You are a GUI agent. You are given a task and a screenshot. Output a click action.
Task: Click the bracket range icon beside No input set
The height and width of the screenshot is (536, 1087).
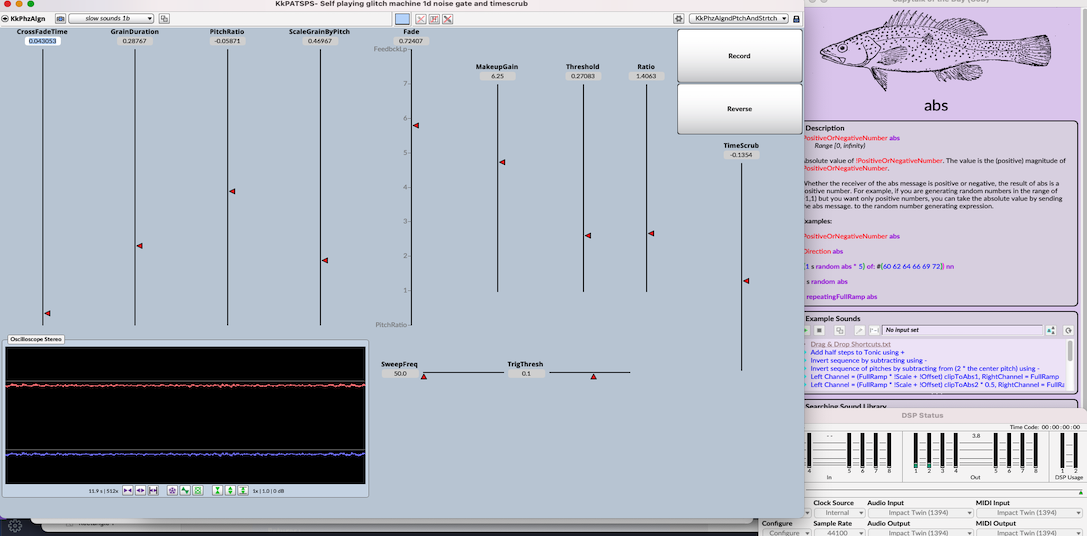[874, 330]
